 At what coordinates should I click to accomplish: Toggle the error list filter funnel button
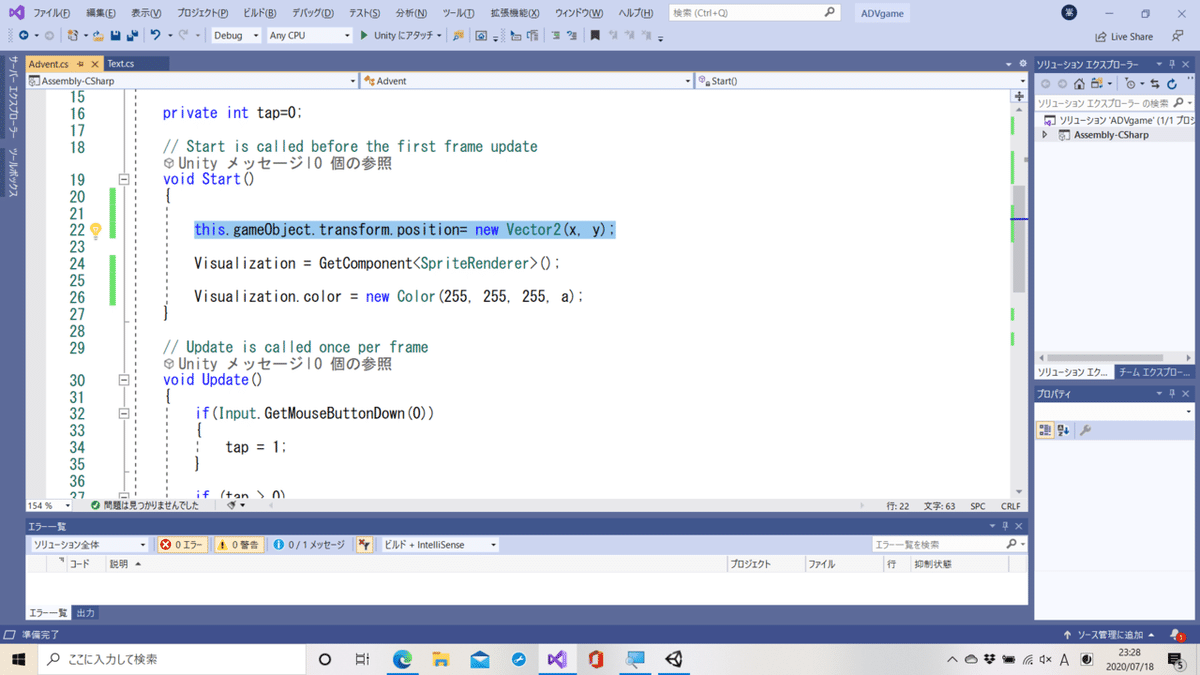365,545
